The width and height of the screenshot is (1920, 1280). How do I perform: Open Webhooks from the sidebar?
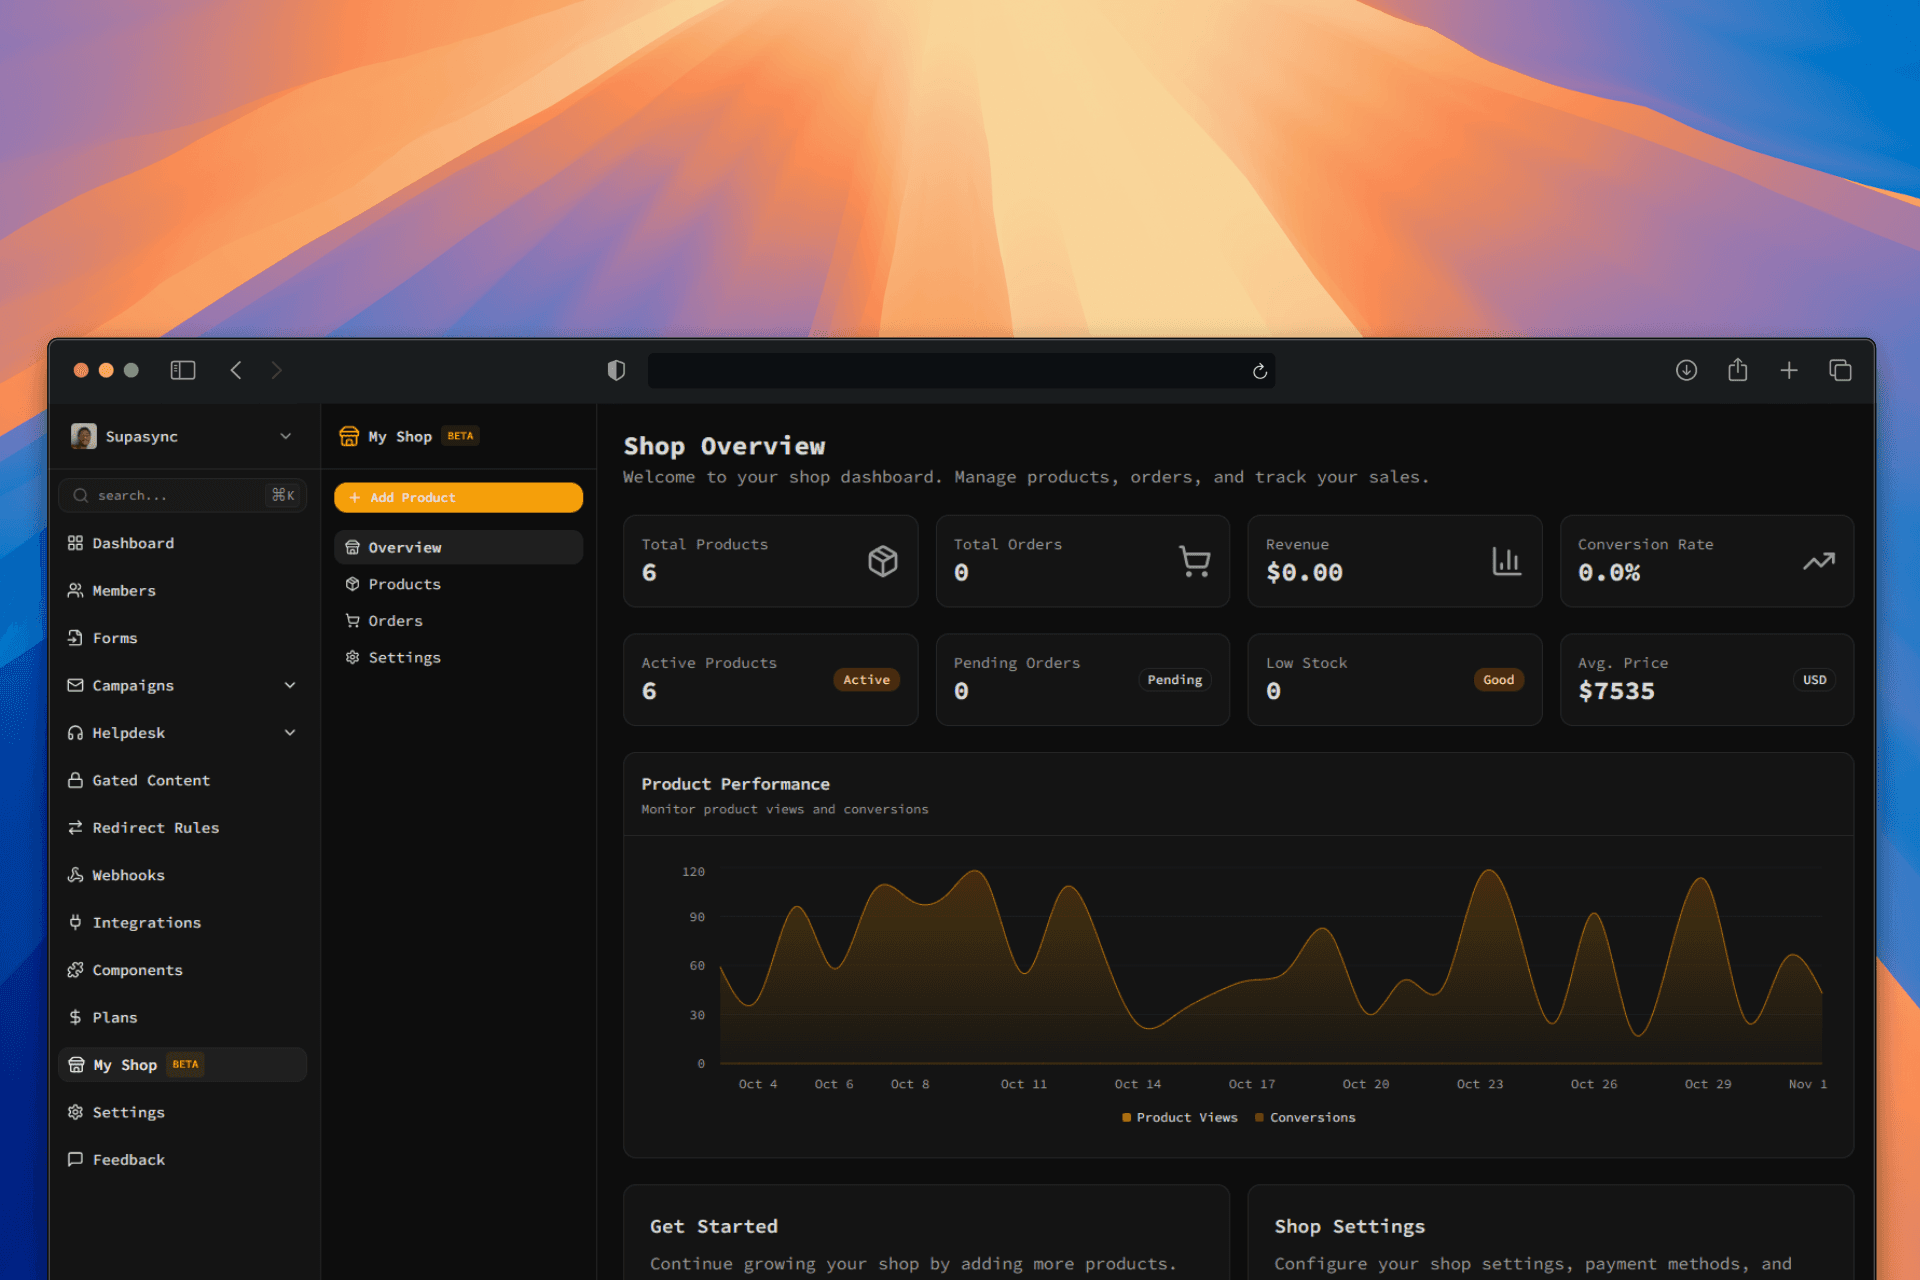click(x=128, y=875)
